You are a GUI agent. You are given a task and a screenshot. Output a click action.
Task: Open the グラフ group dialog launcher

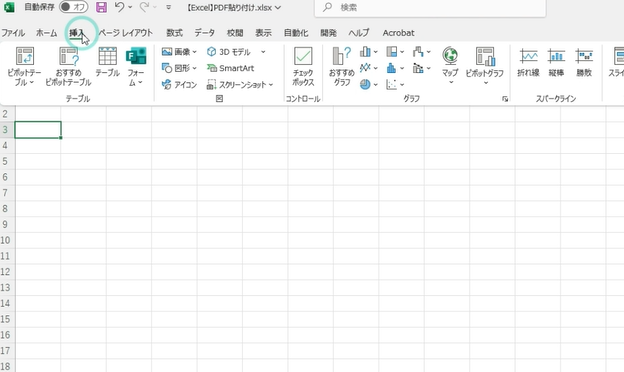505,99
